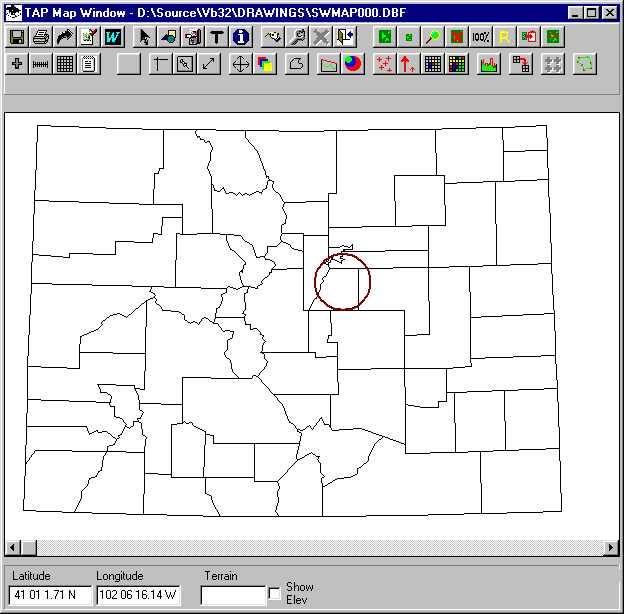Click the scattered red plus marks icon
This screenshot has height=614, width=624.
385,64
